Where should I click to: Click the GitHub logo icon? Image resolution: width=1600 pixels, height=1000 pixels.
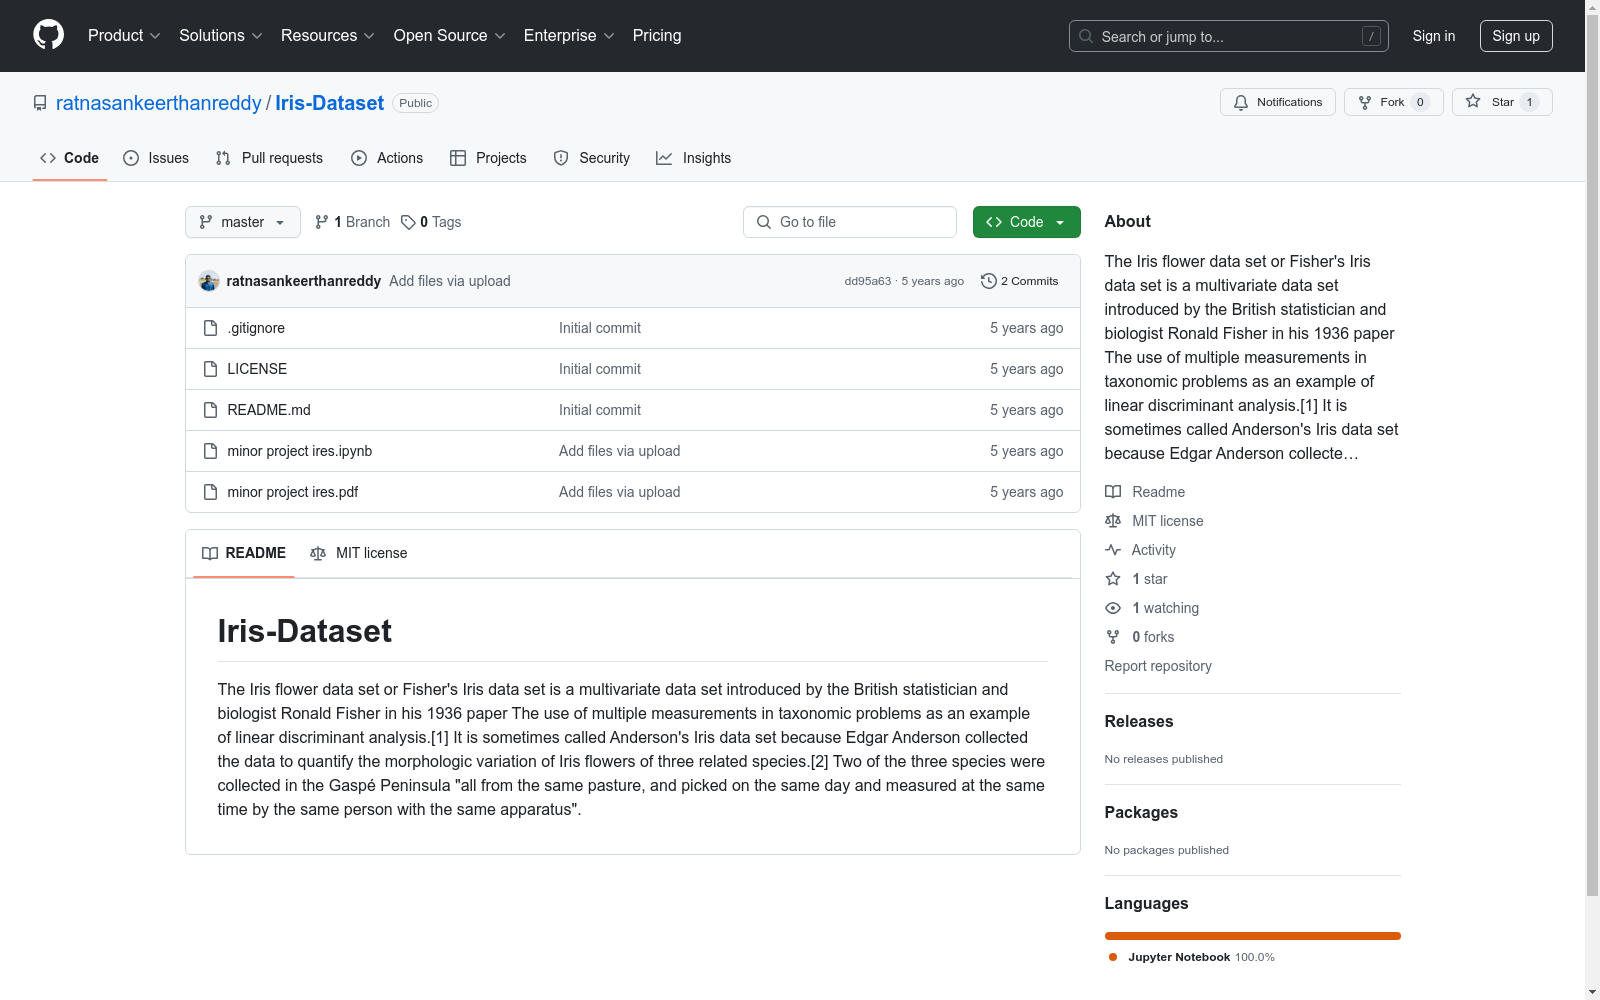pos(48,35)
